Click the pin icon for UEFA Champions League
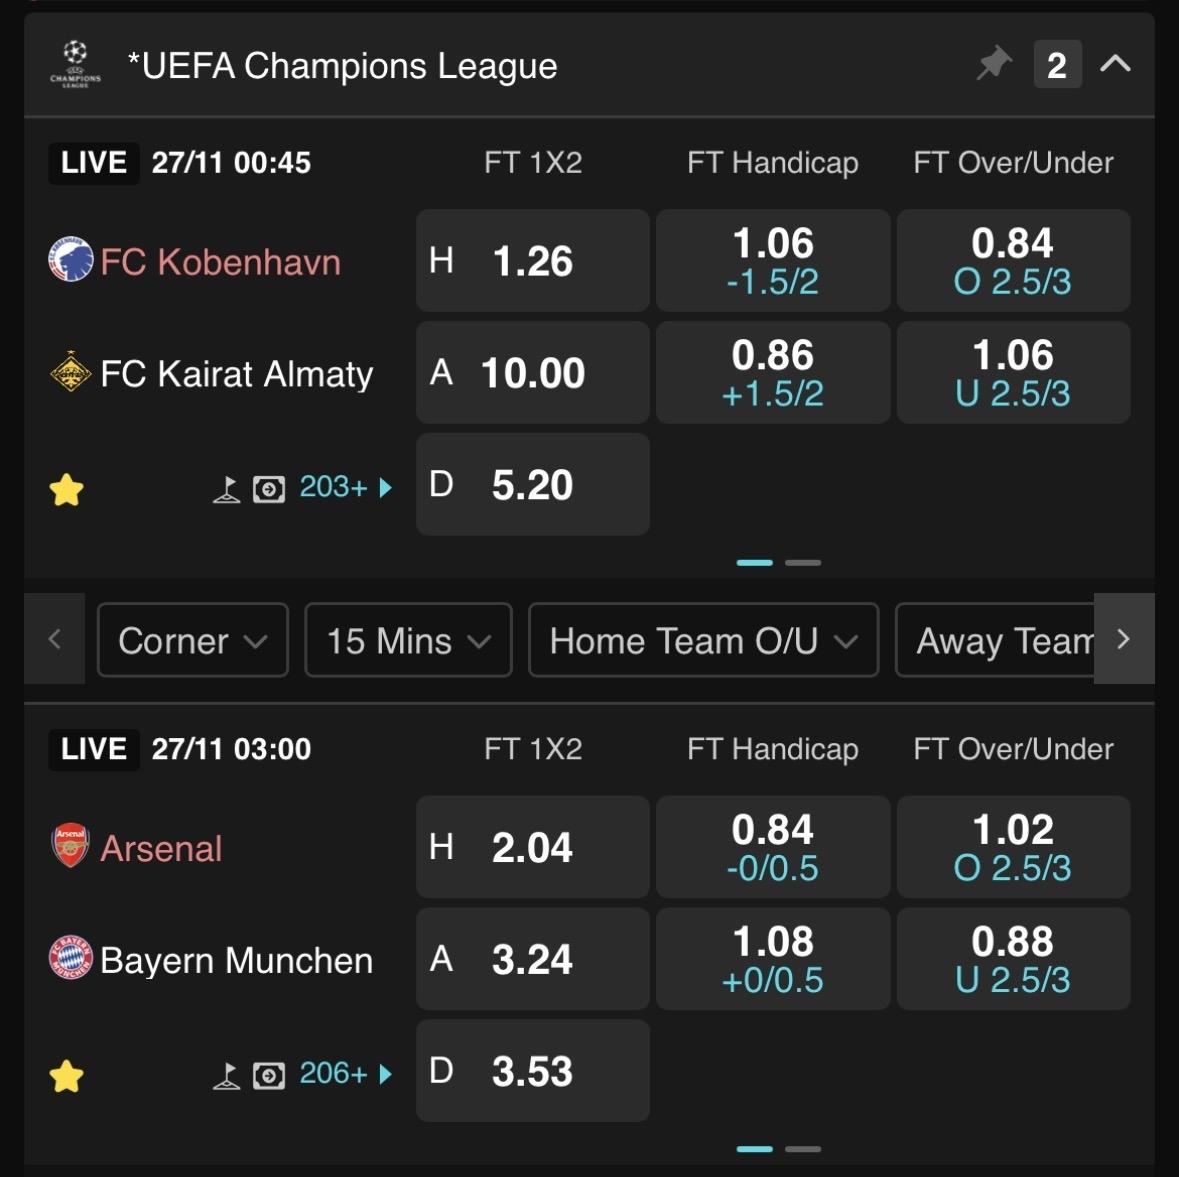The image size is (1179, 1177). pos(993,65)
